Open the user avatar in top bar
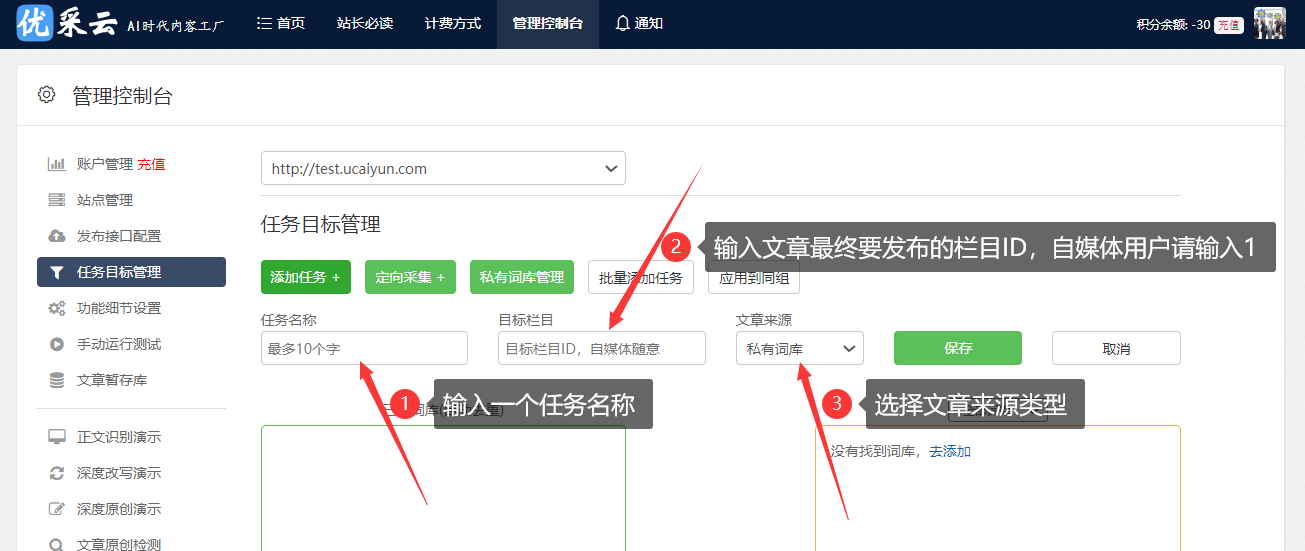The image size is (1305, 551). click(x=1269, y=24)
